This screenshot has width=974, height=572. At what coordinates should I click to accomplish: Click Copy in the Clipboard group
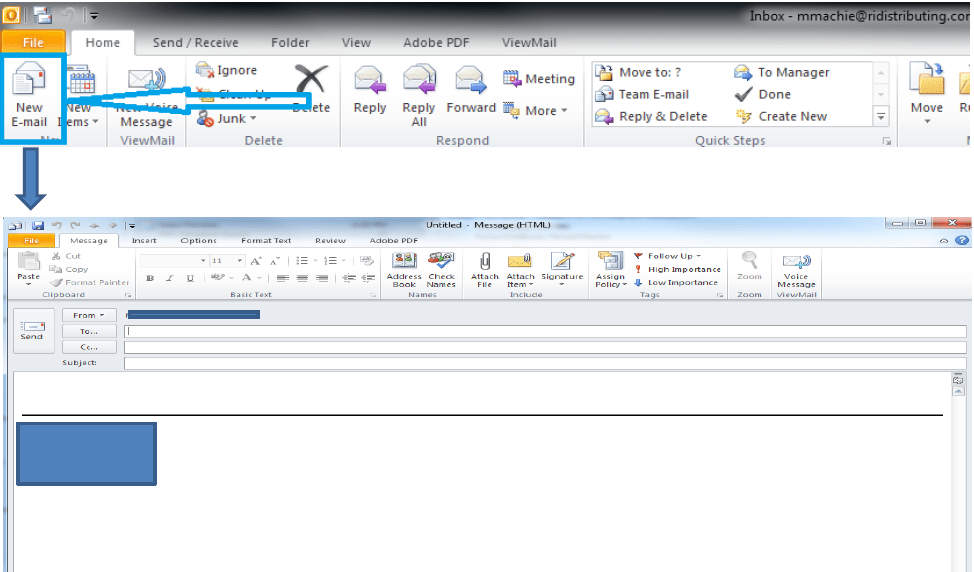(x=69, y=269)
